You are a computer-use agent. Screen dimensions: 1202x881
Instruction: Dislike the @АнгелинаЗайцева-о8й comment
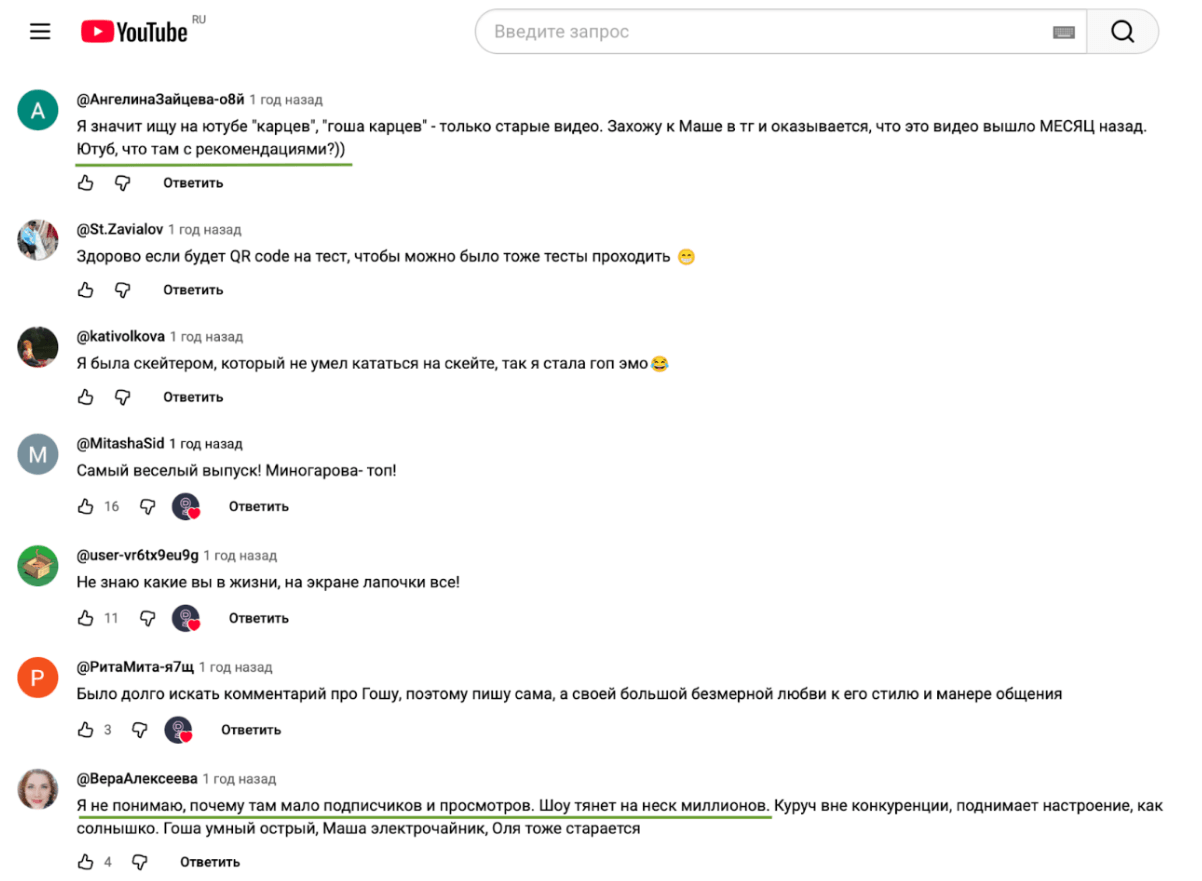123,183
